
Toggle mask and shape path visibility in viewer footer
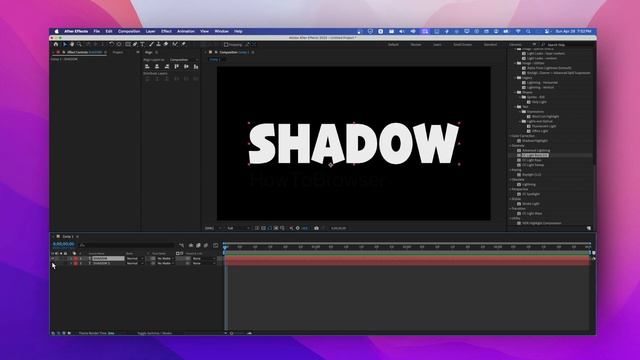(270, 228)
